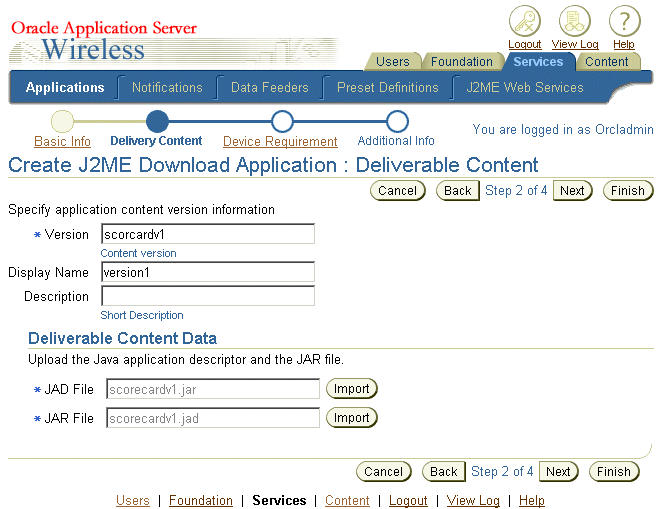Click the Delivery Content step circle
Viewport: 663px width, 509px height.
[x=157, y=121]
